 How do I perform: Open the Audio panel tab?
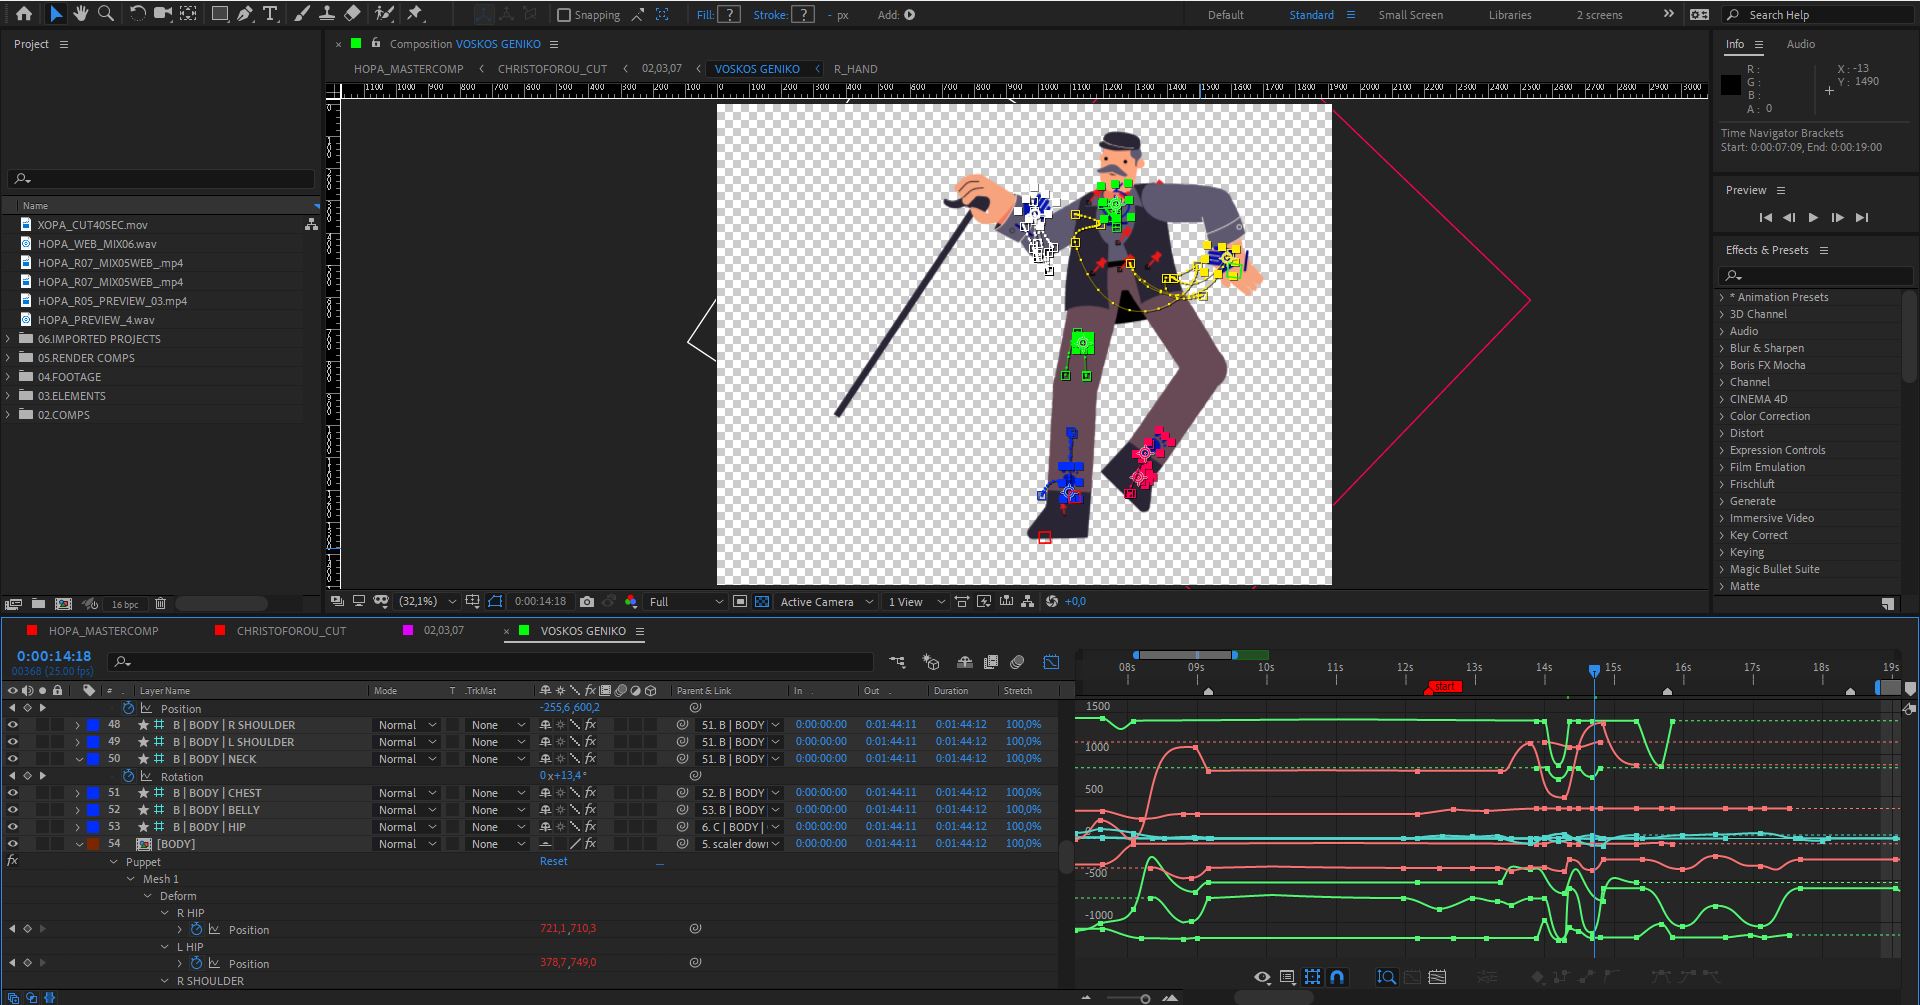tap(1800, 44)
